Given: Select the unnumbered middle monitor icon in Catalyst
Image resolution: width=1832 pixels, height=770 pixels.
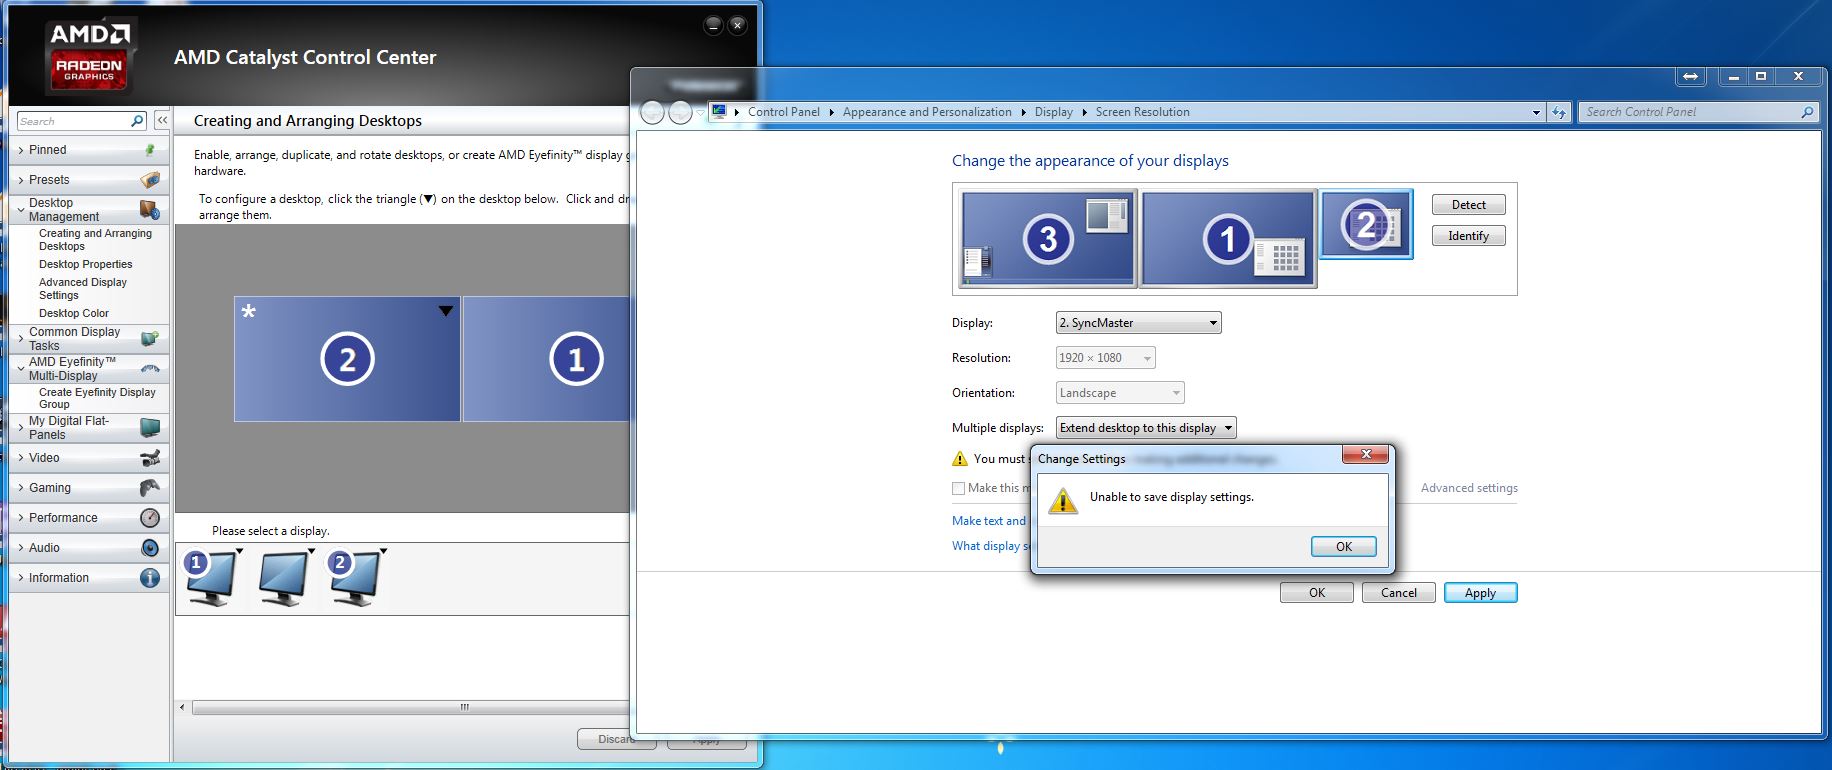Looking at the screenshot, I should pos(283,578).
